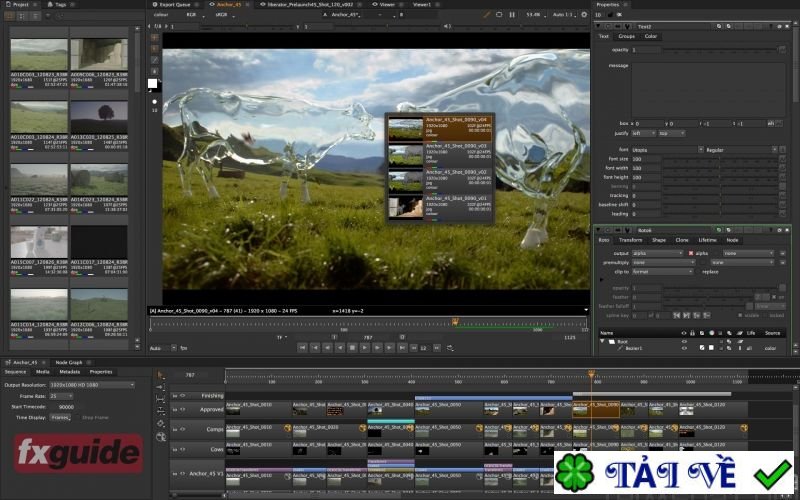Select the white color swatch in viewer toolbar
Screen dimensions: 800x500
click(x=153, y=84)
